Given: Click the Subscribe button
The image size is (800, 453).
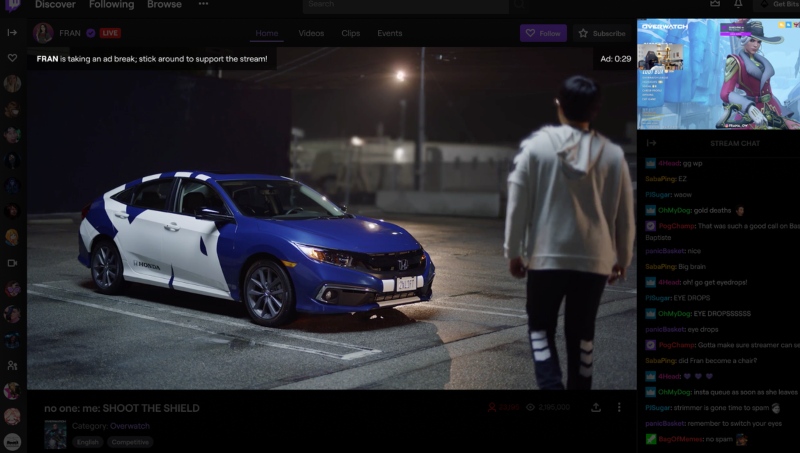Looking at the screenshot, I should tap(602, 33).
